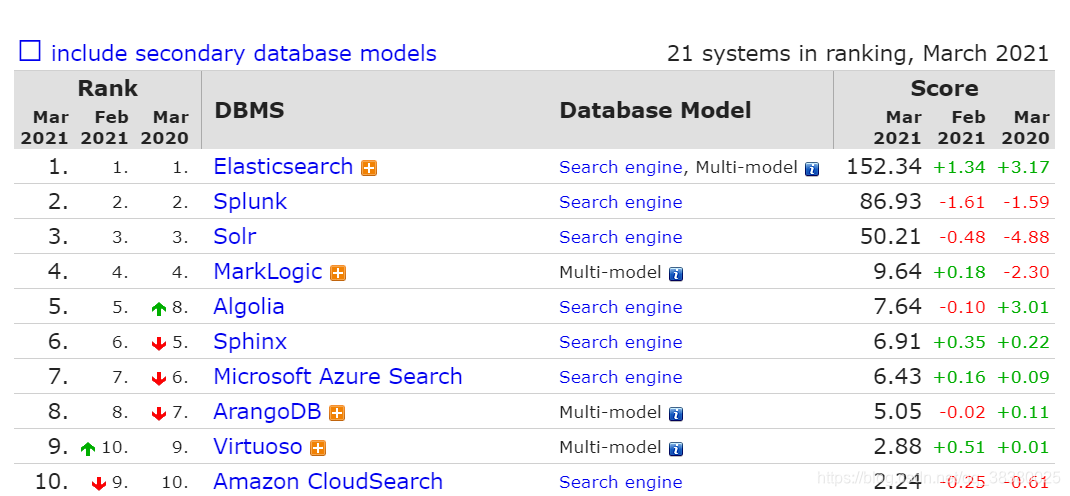Click Search engine link in Elasticsearch row
This screenshot has height=496, width=1070.
[x=621, y=167]
